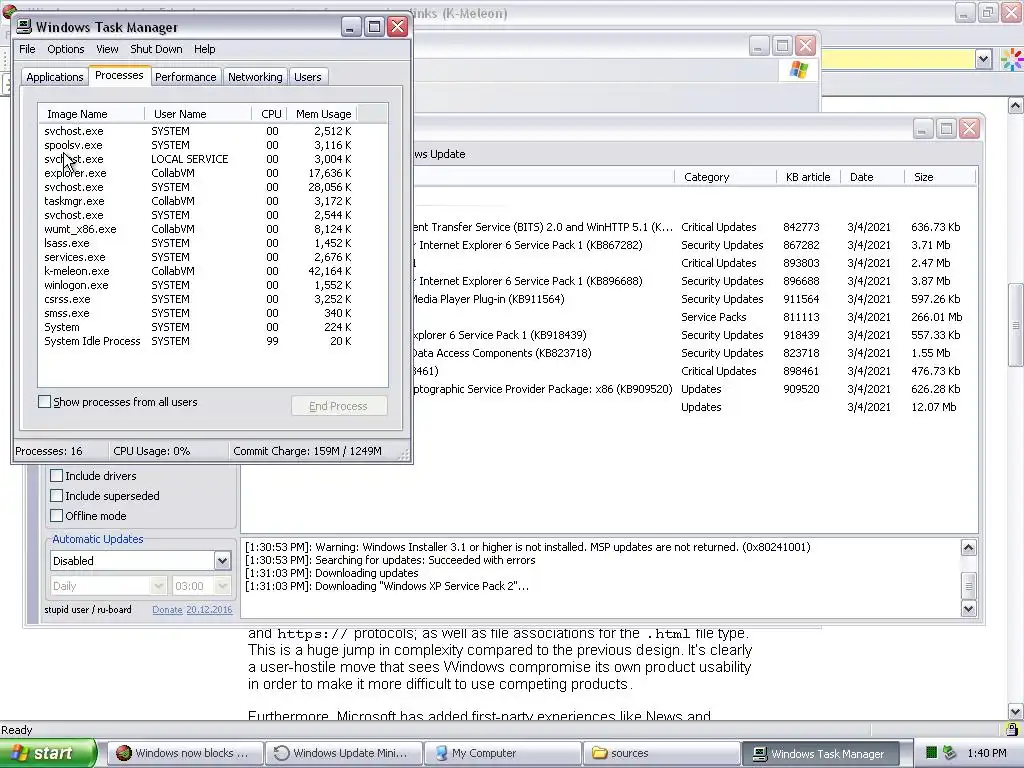This screenshot has height=768, width=1024.
Task: Click the 20.12.2016 version link
Action: pos(209,609)
